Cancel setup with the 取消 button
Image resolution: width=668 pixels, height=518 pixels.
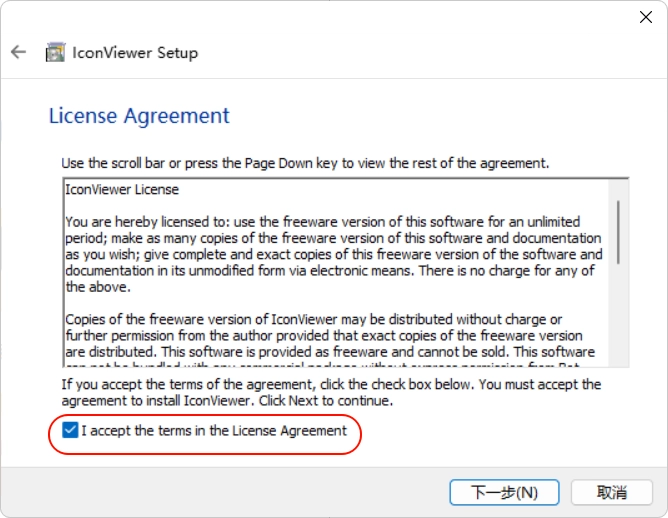(x=612, y=492)
